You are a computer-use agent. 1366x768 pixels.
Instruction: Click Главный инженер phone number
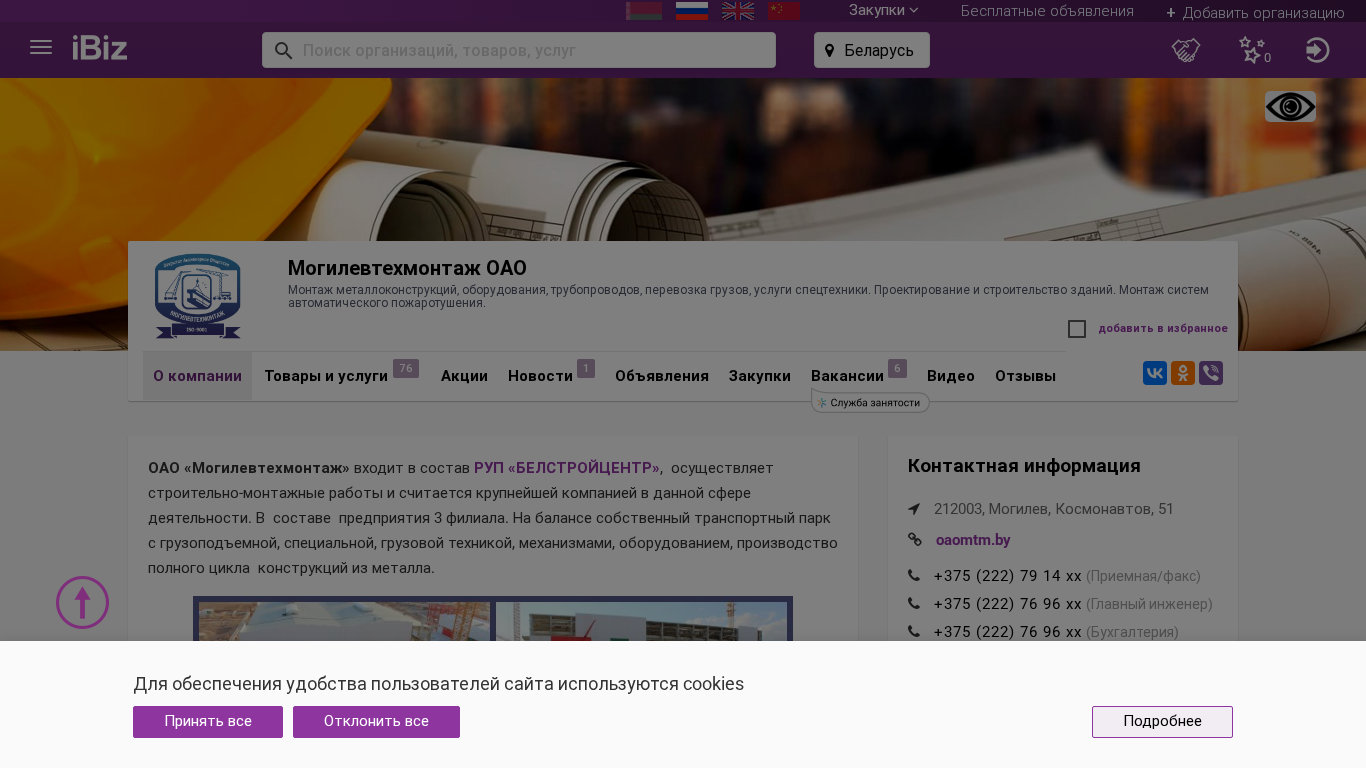point(1007,604)
